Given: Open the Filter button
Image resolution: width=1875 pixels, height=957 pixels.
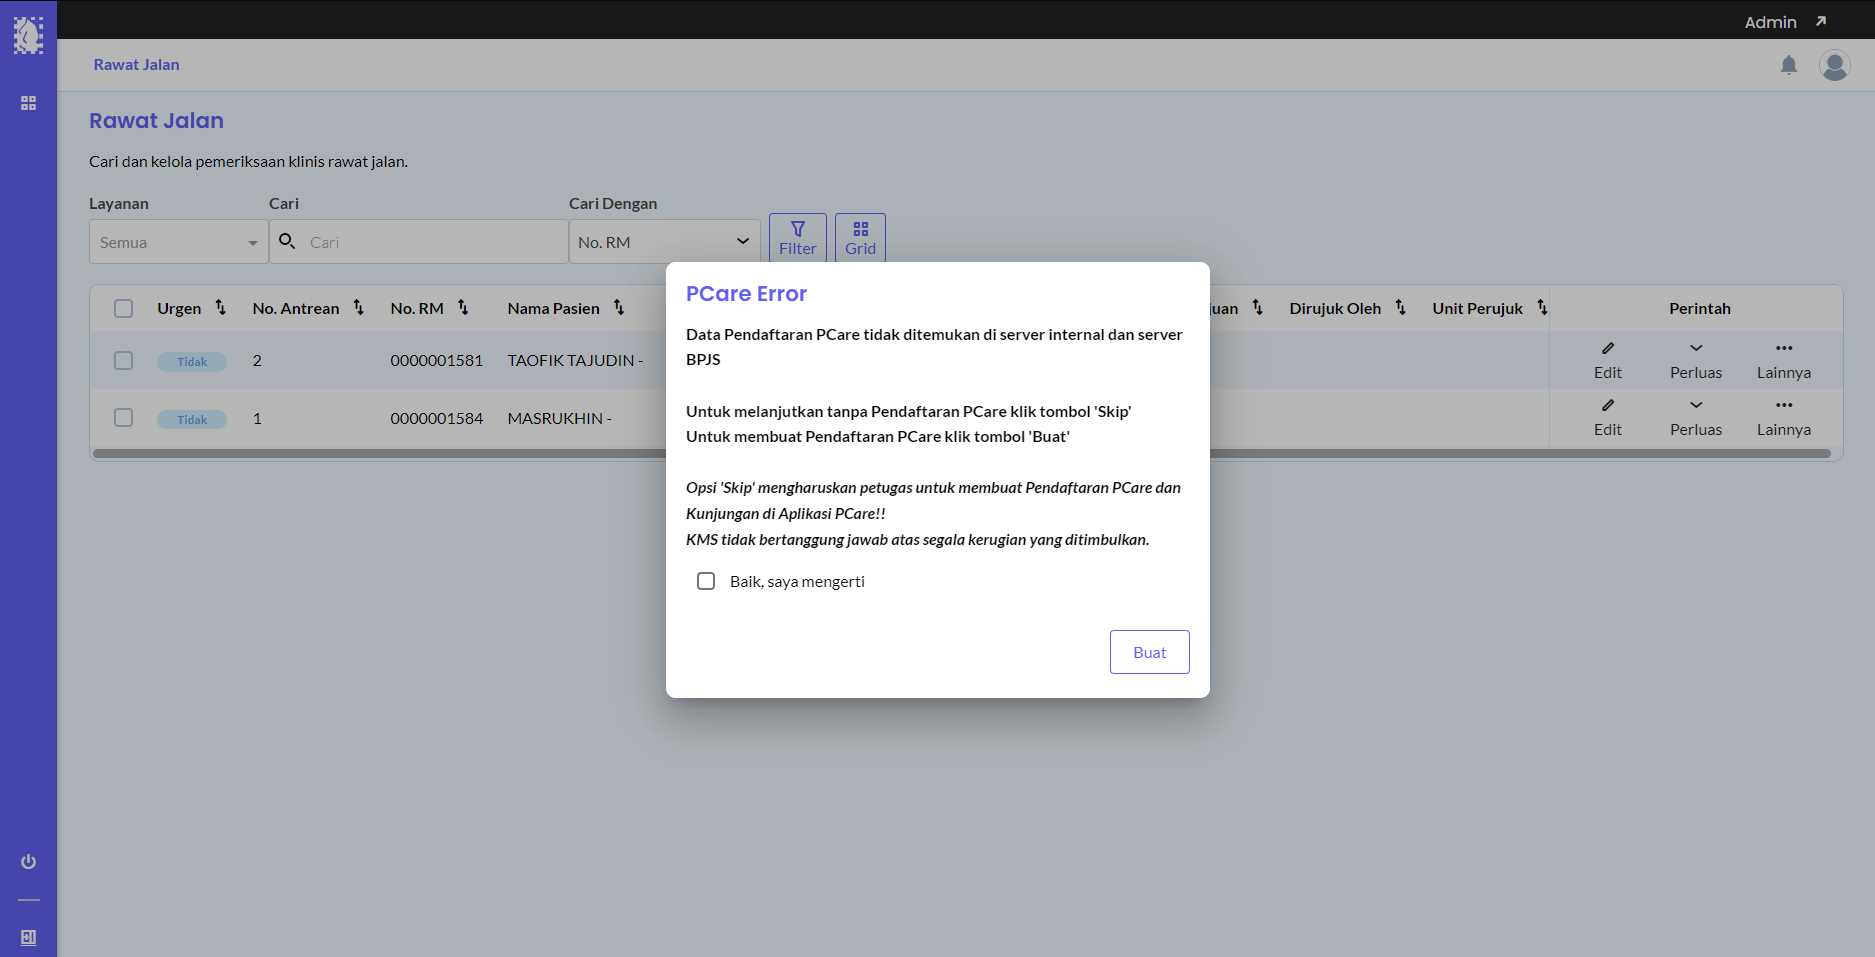Looking at the screenshot, I should (x=798, y=238).
